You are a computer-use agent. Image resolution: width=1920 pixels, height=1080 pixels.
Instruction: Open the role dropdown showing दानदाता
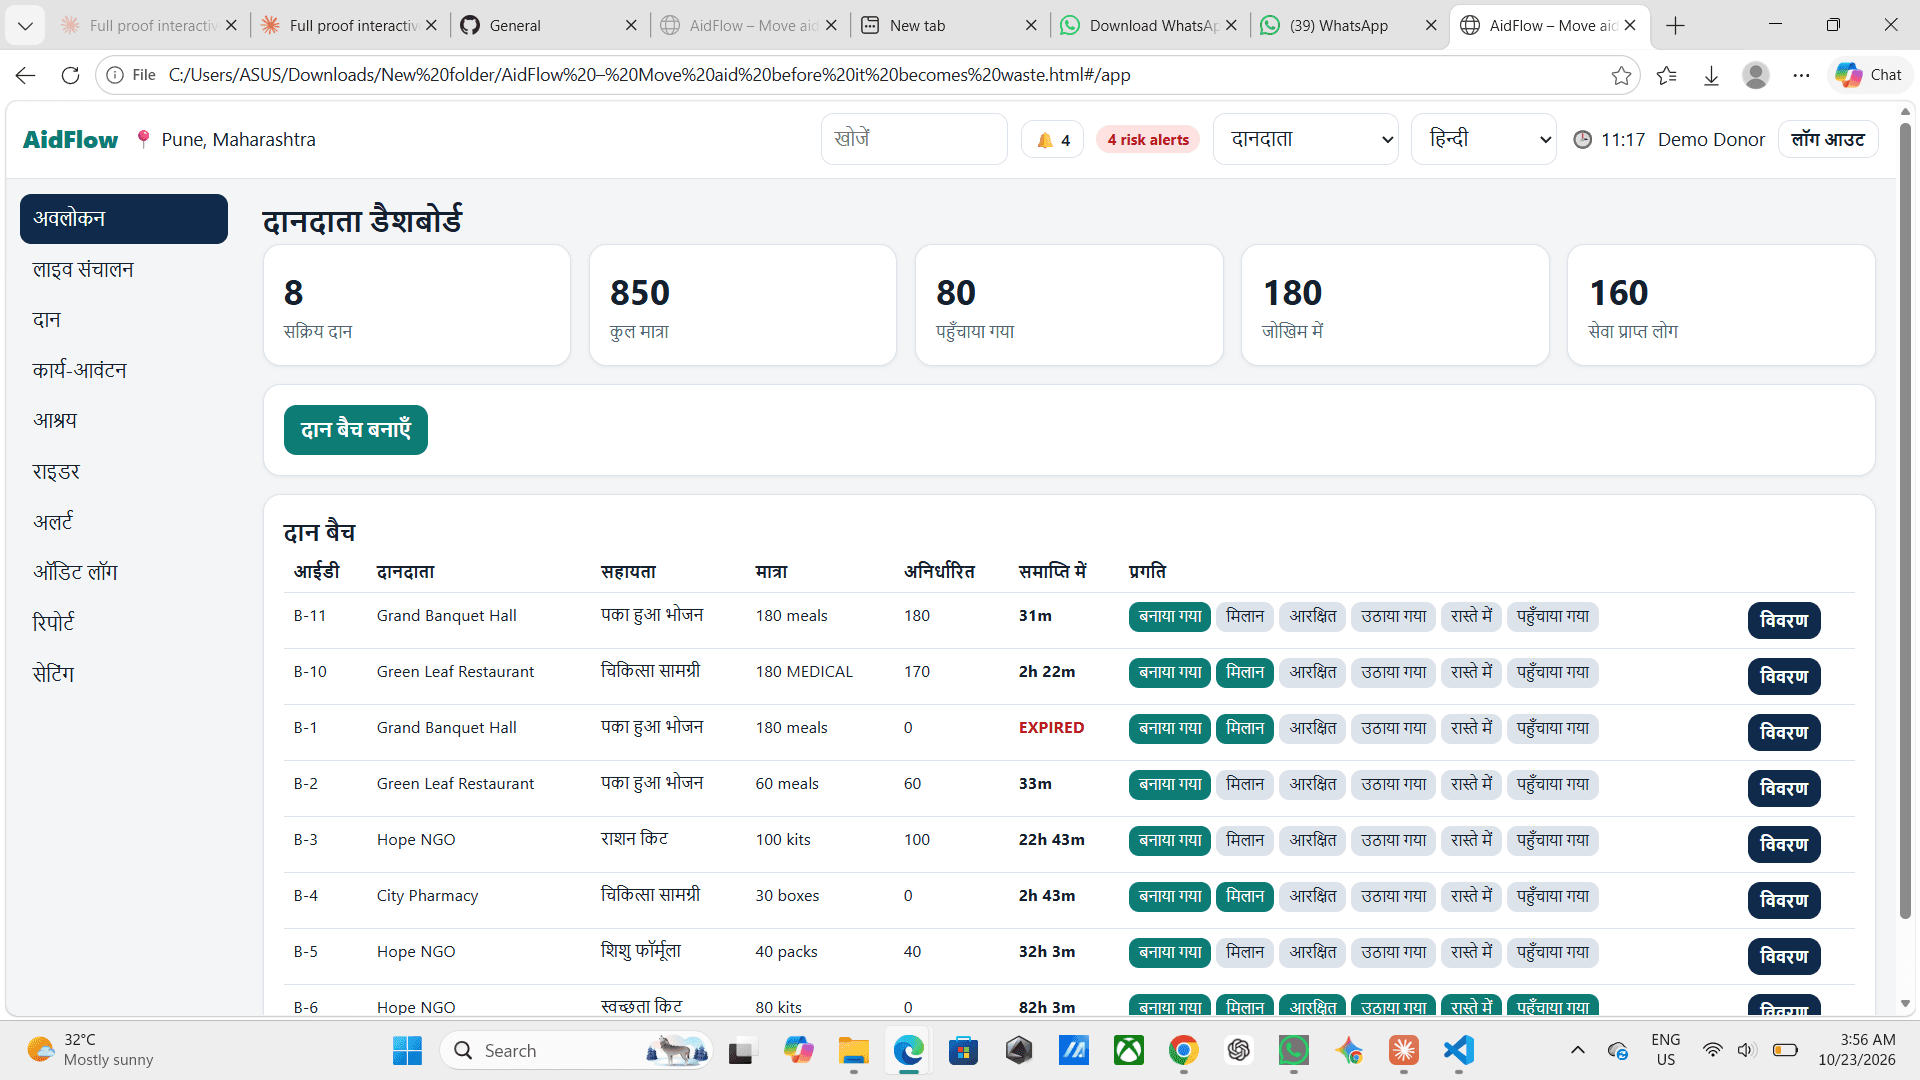1305,139
